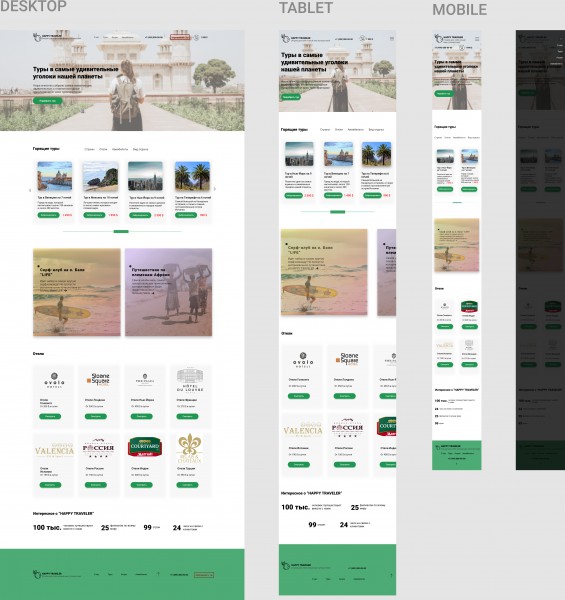Image resolution: width=565 pixels, height=600 pixels.
Task: Click next arrow of desktop tours carousel
Action: (x=215, y=189)
